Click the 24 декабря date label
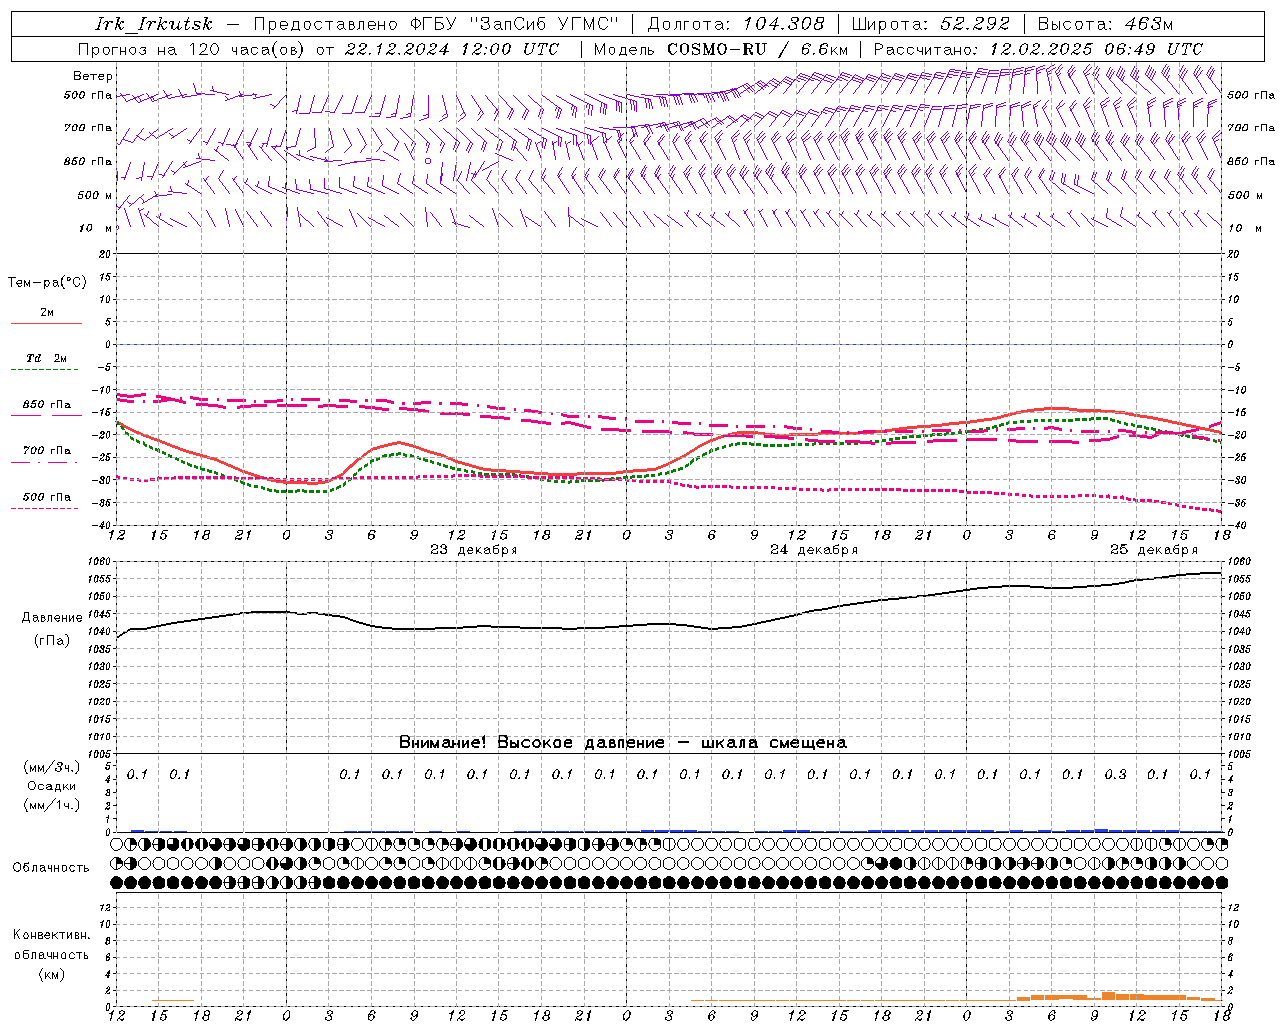Screen dimensions: 1280x1024 pyautogui.click(x=813, y=550)
